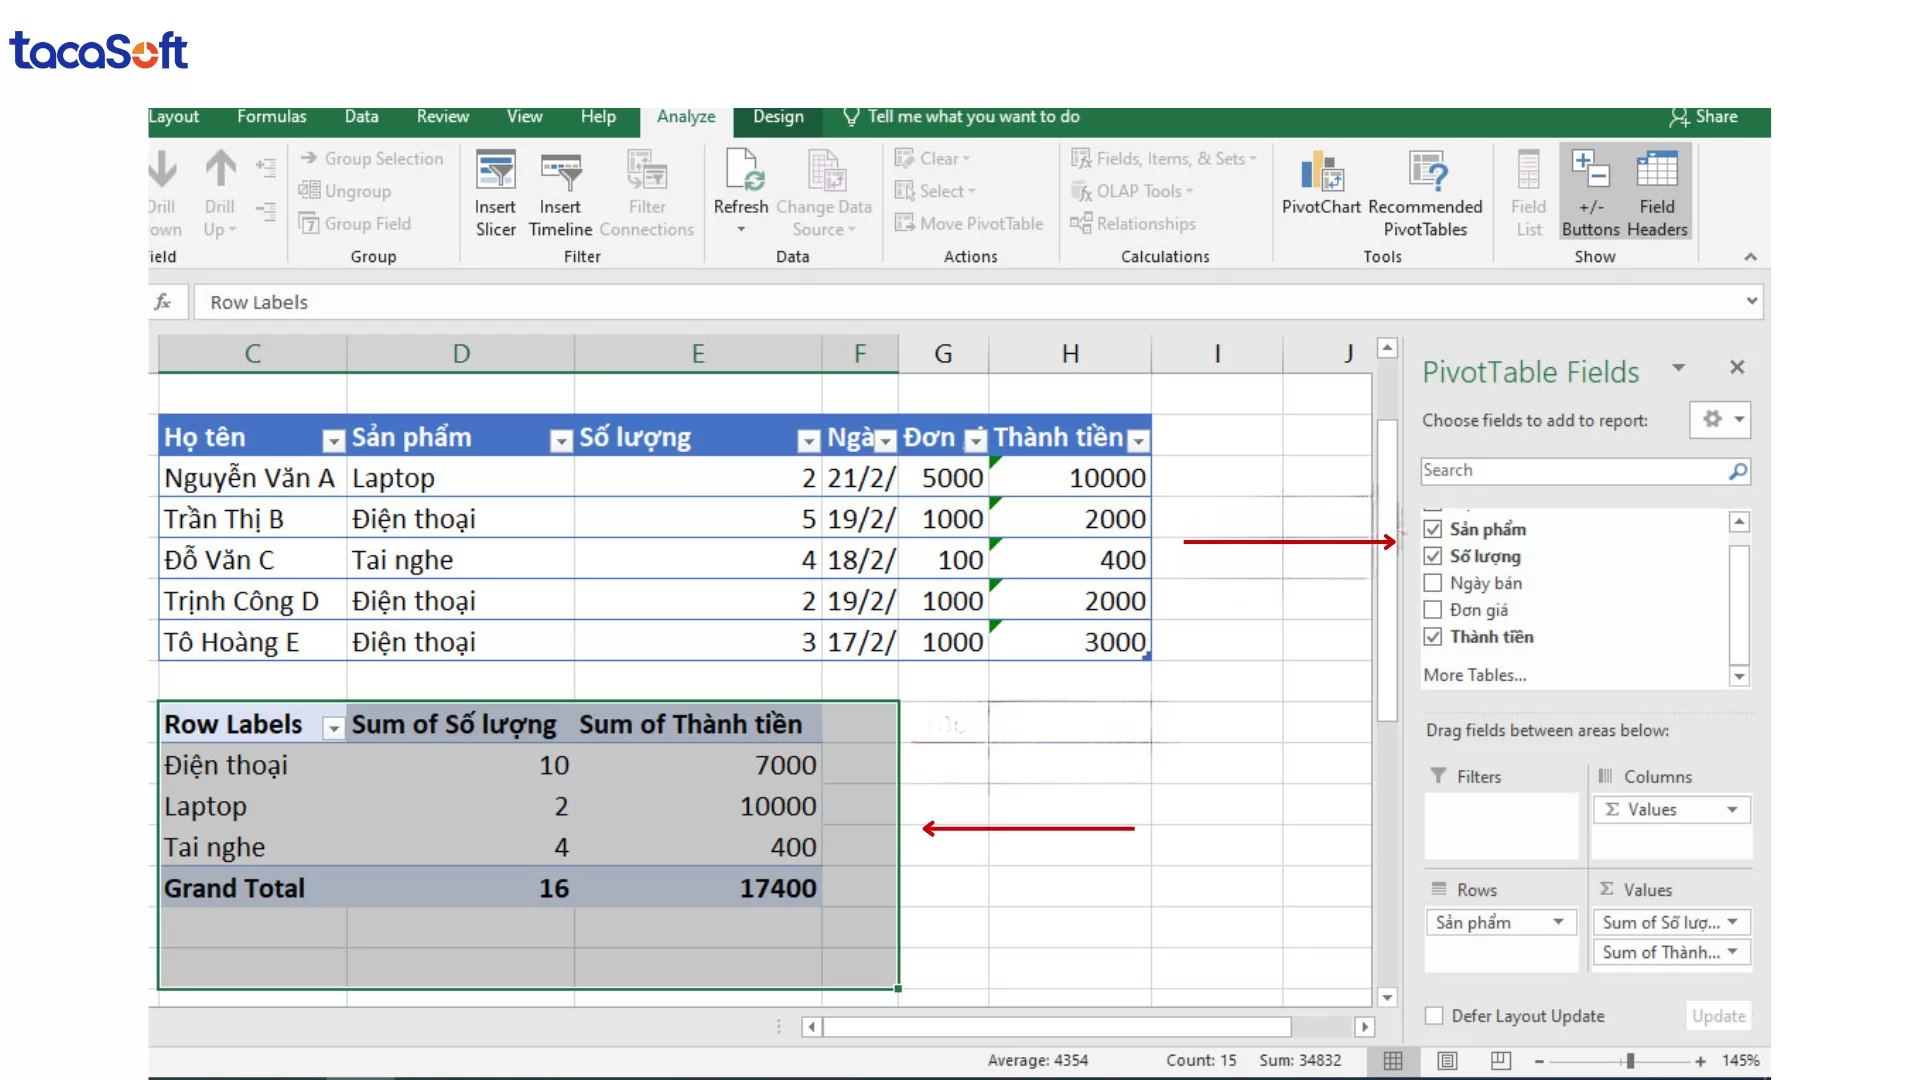1920x1080 pixels.
Task: Uncheck the Sản phẩm field
Action: 1433,528
